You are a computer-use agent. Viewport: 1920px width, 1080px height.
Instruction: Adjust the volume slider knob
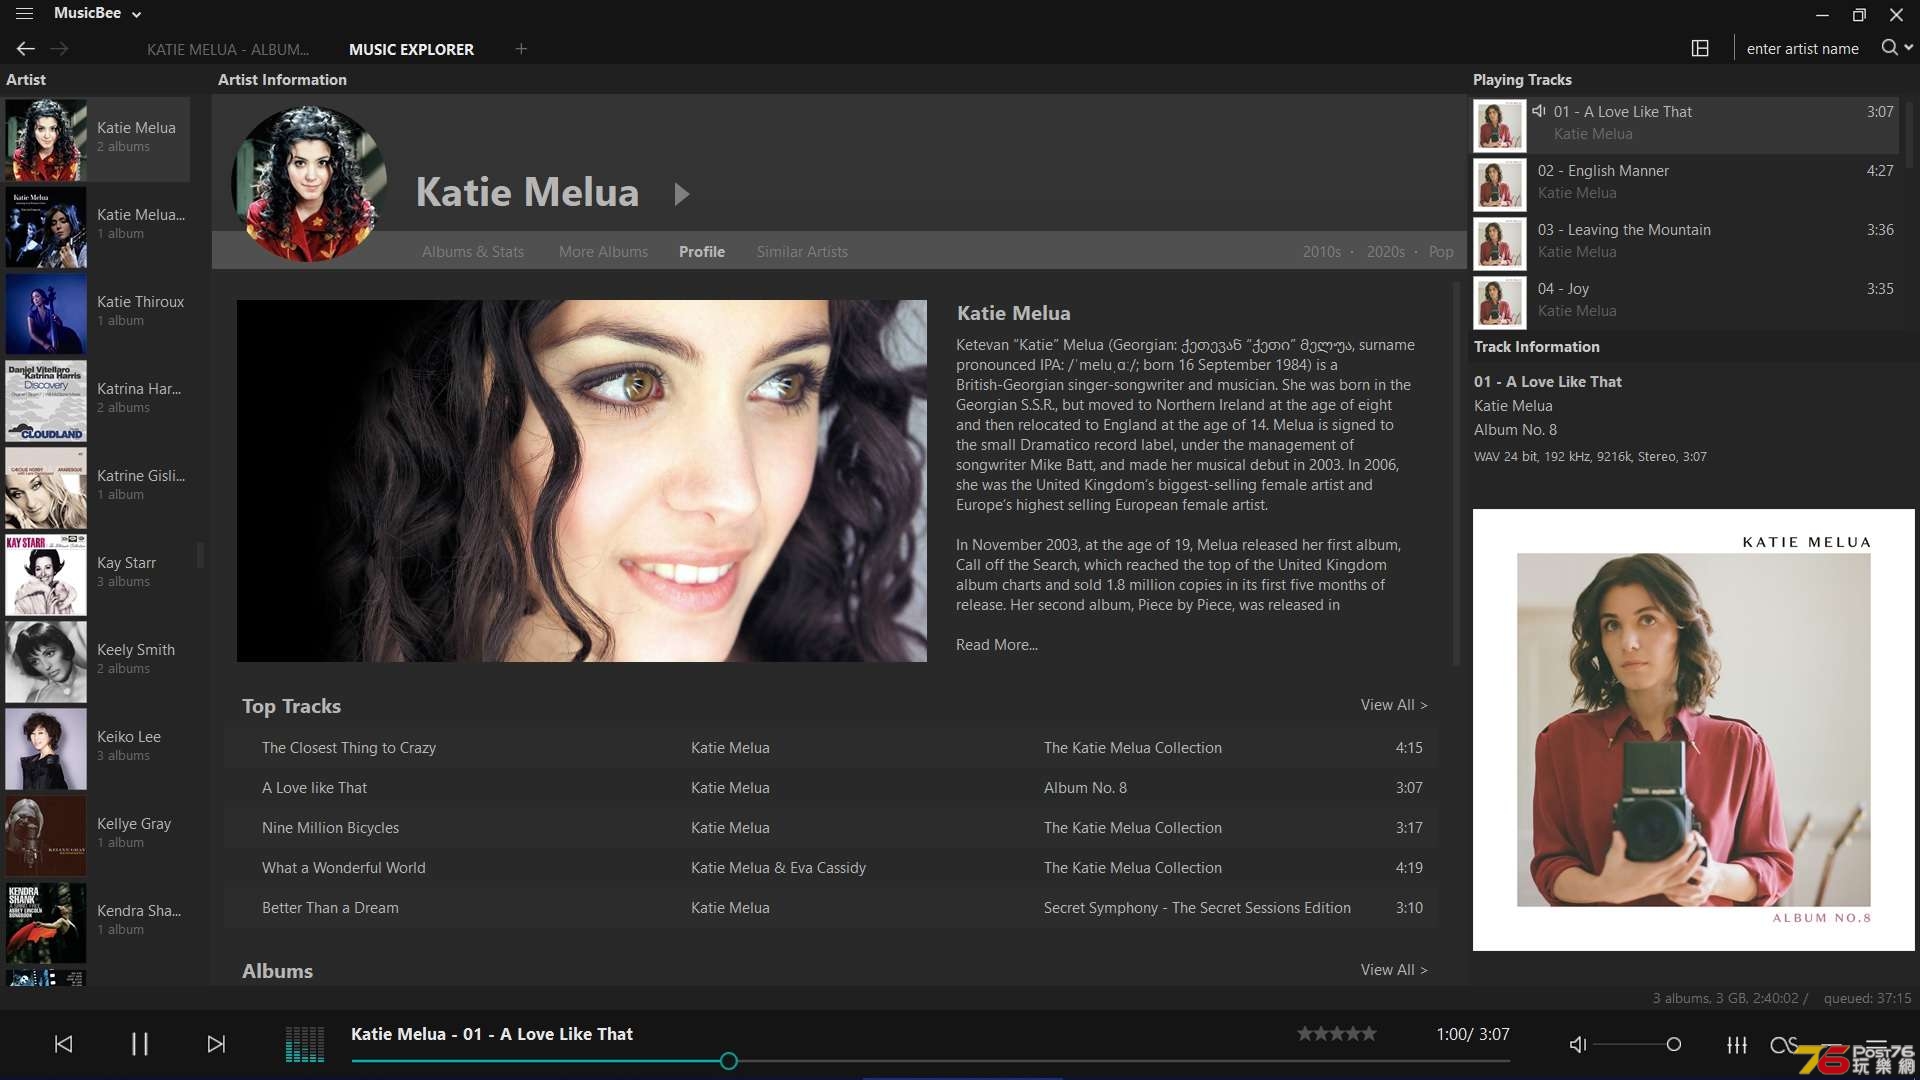click(1673, 1044)
